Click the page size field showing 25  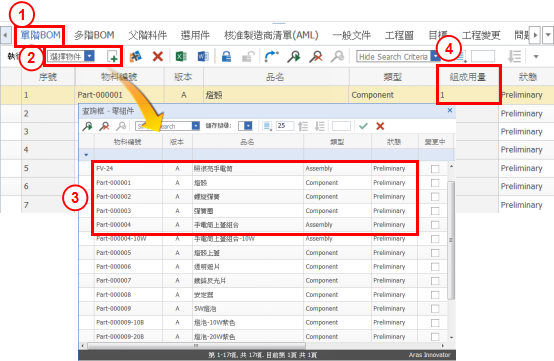pyautogui.click(x=285, y=126)
